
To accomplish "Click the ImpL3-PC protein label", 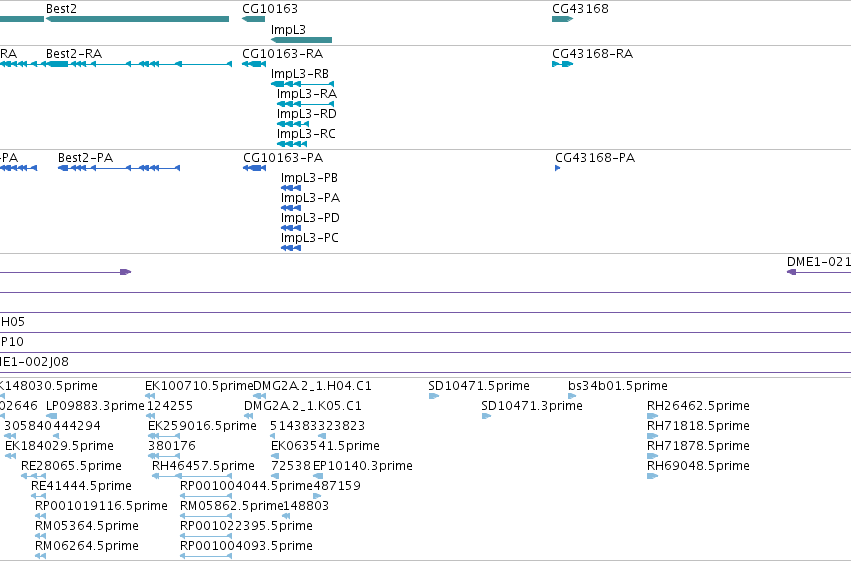I will (x=310, y=238).
